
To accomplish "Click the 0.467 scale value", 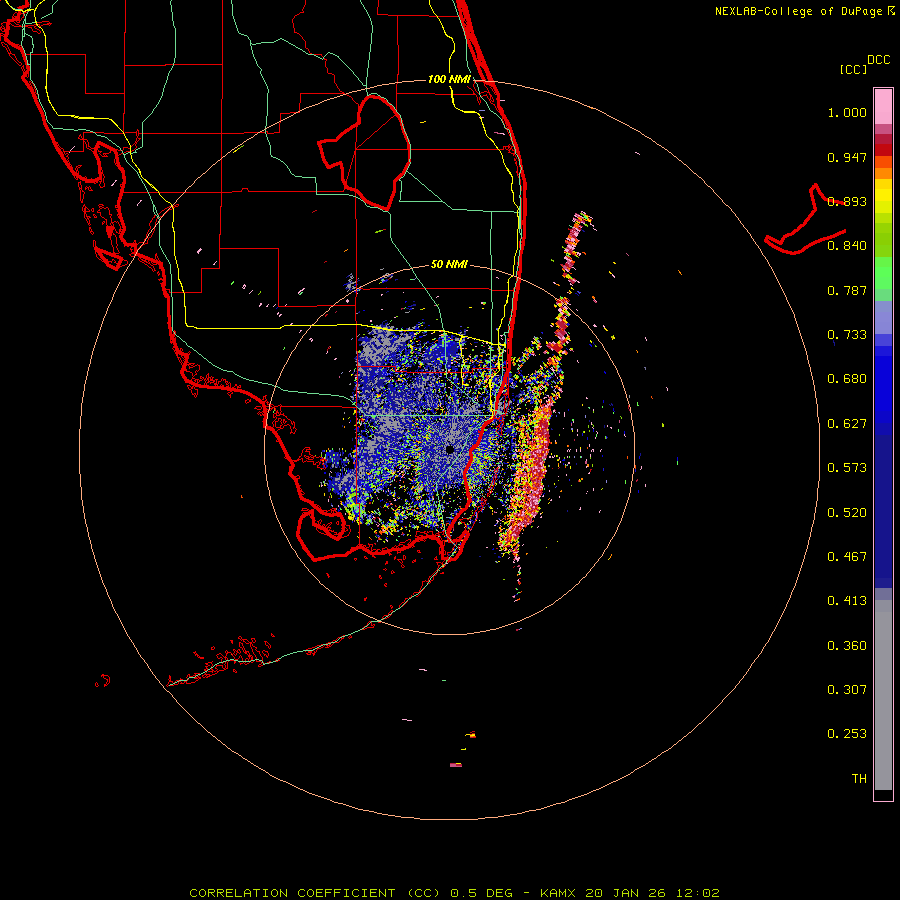I will click(847, 557).
